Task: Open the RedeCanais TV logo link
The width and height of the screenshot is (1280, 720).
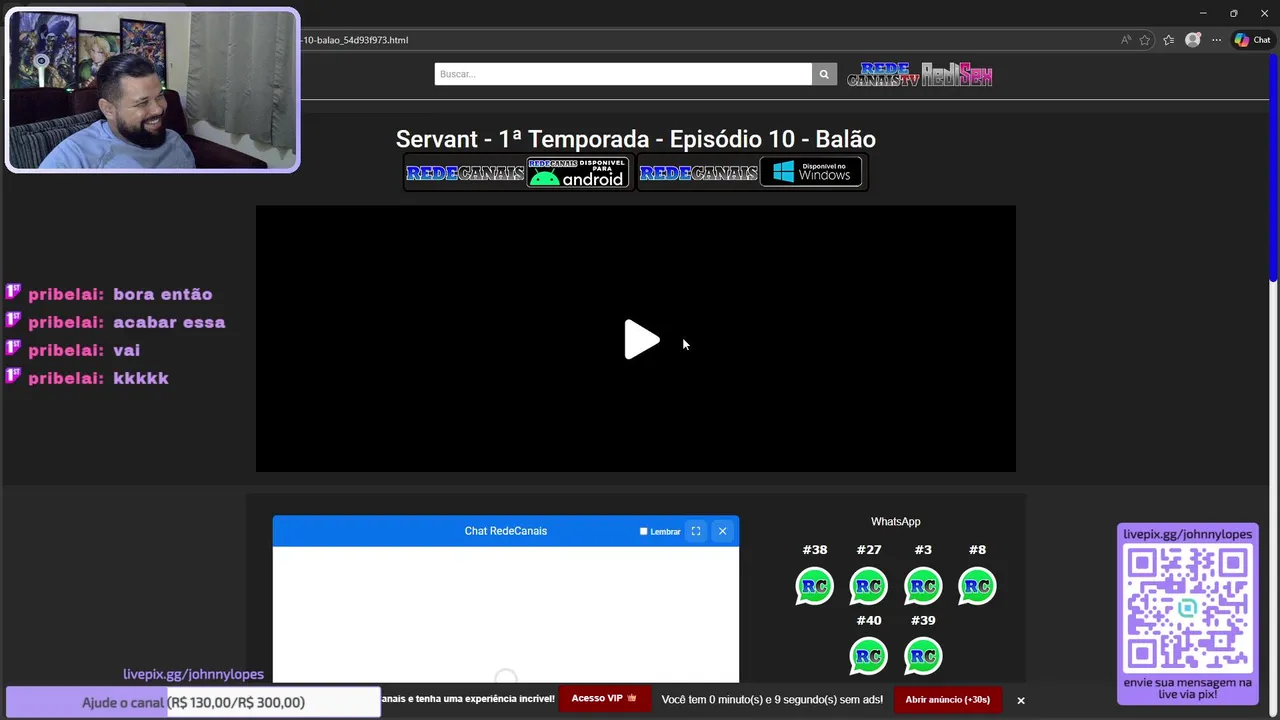Action: (883, 74)
